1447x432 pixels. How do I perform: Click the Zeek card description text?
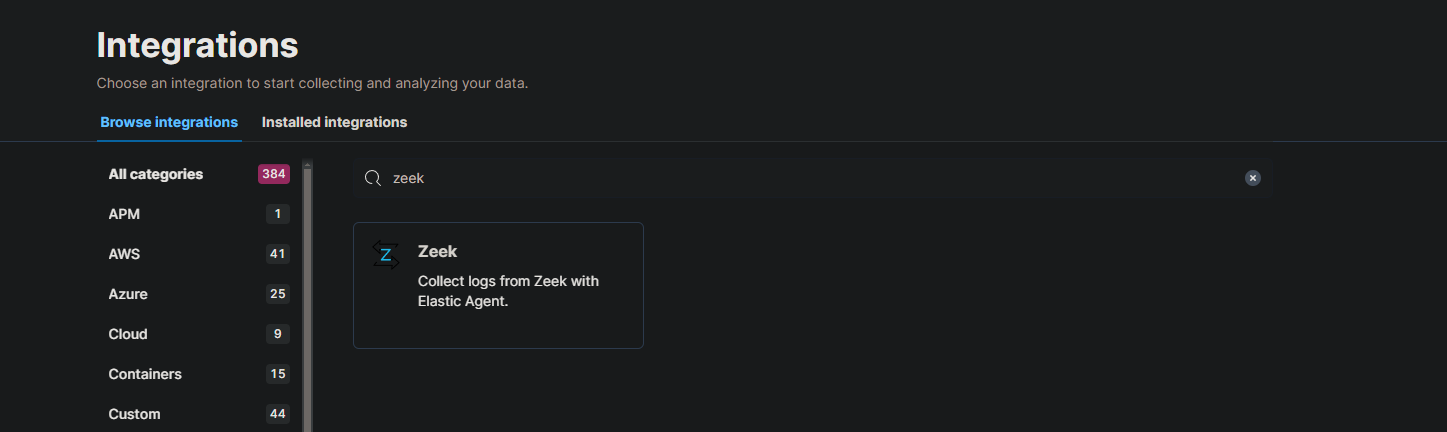508,291
